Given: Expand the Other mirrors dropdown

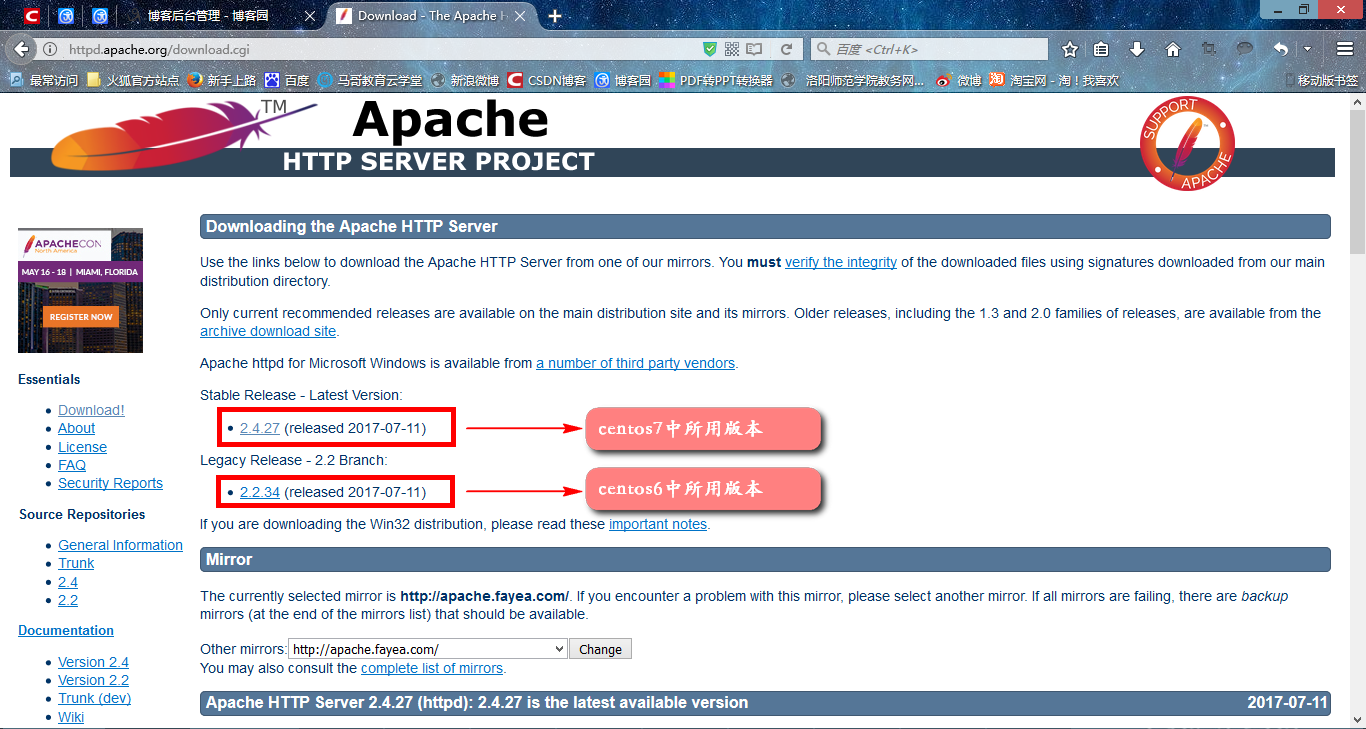Looking at the screenshot, I should tap(428, 649).
